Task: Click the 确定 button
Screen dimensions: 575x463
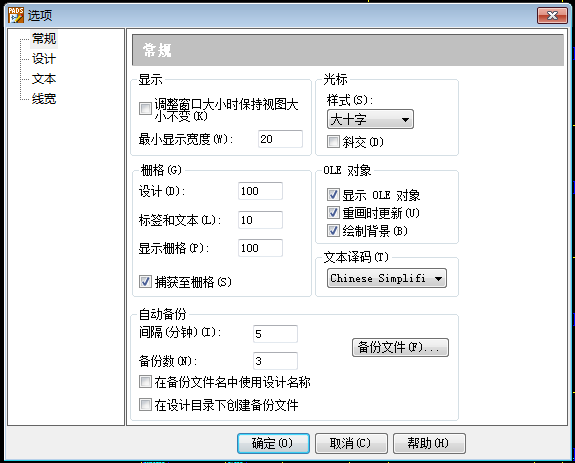Action: [273, 444]
